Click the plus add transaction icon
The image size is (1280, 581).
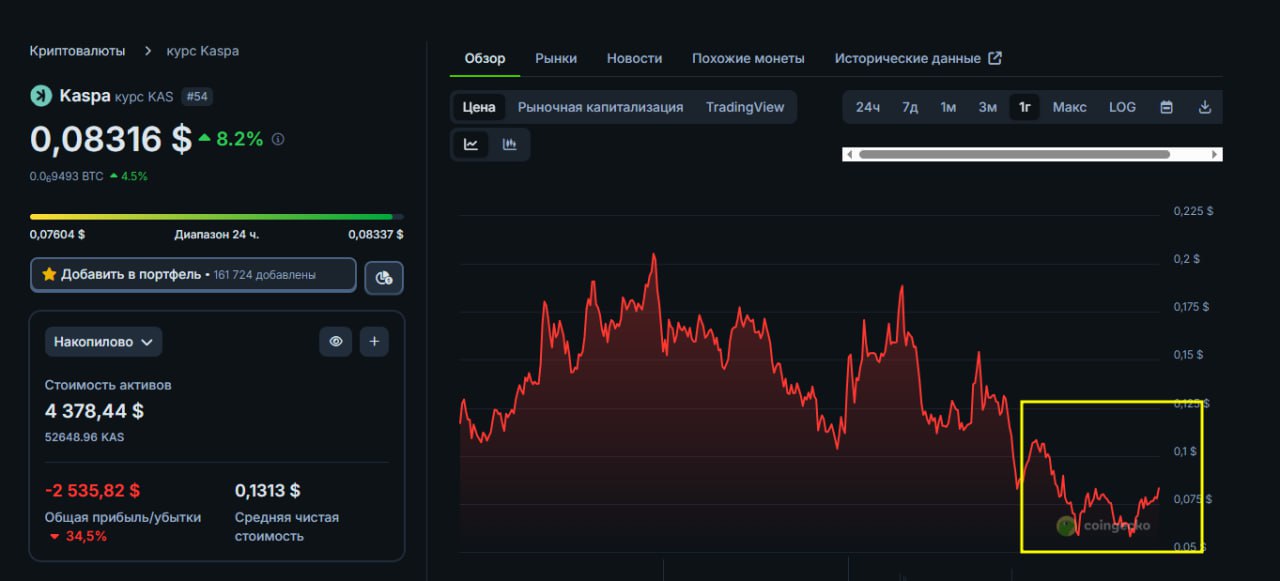(374, 341)
